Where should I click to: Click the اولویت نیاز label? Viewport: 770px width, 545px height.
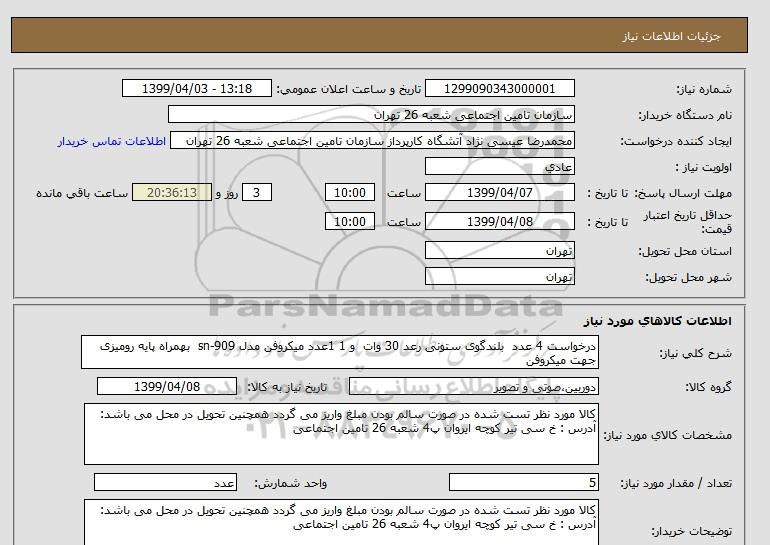704,167
